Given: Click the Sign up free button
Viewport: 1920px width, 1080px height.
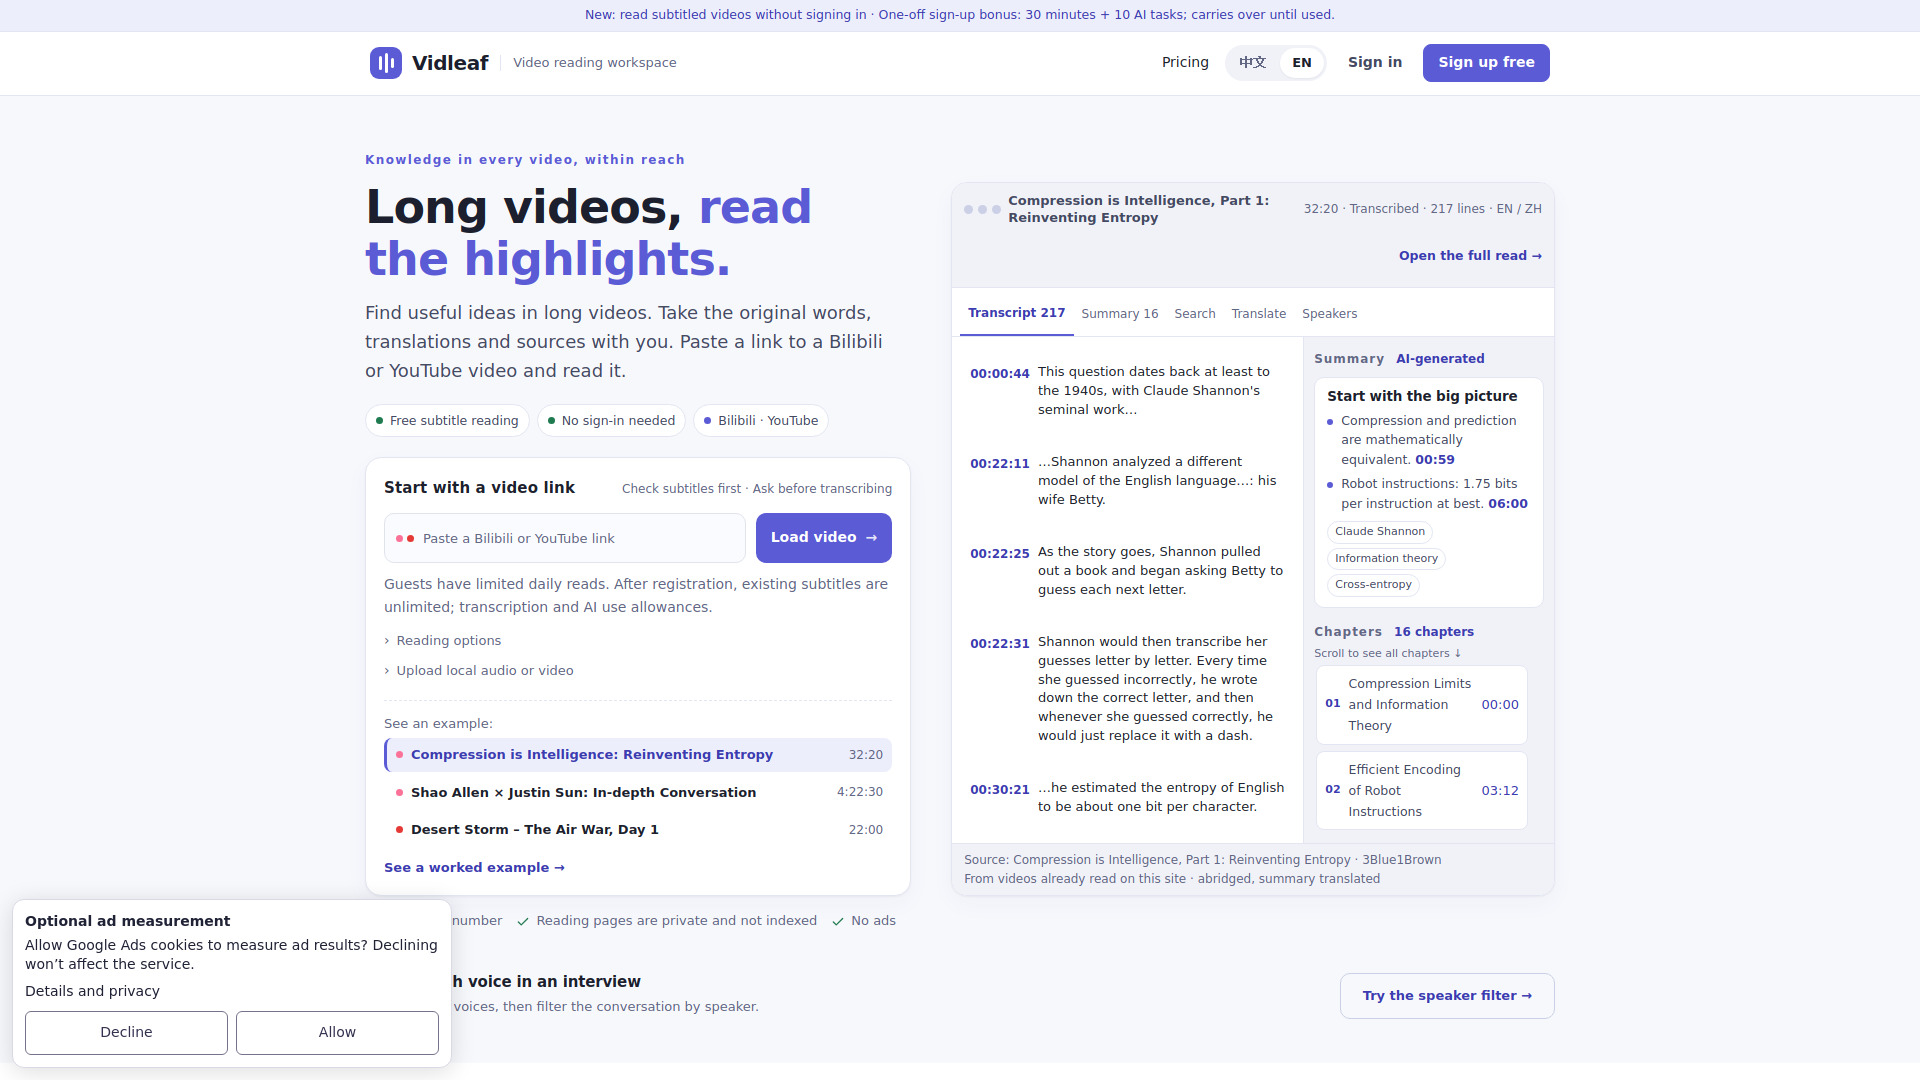Looking at the screenshot, I should click(1486, 63).
